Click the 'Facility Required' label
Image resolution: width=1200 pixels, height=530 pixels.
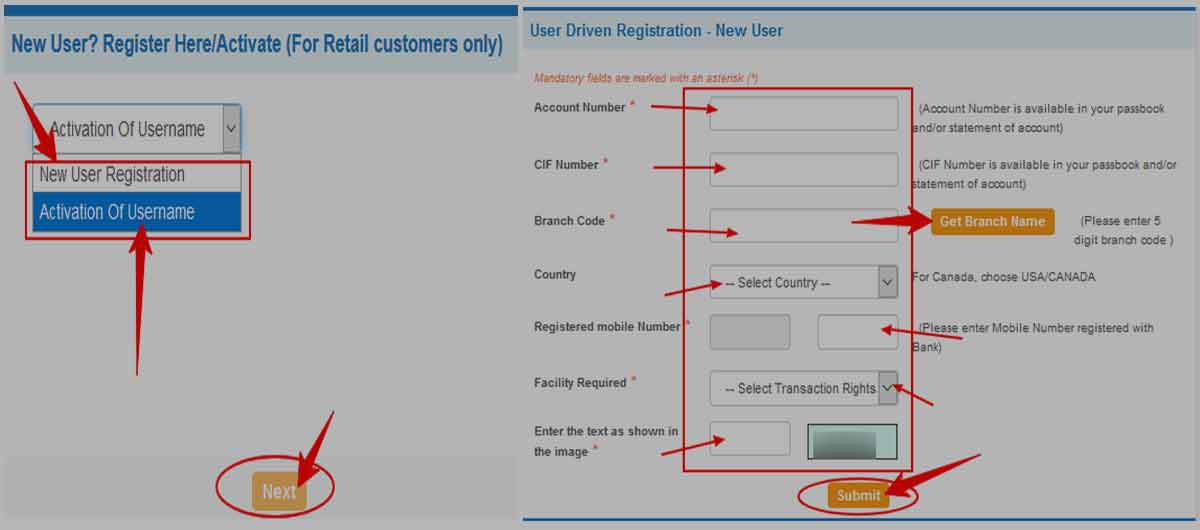(x=580, y=382)
